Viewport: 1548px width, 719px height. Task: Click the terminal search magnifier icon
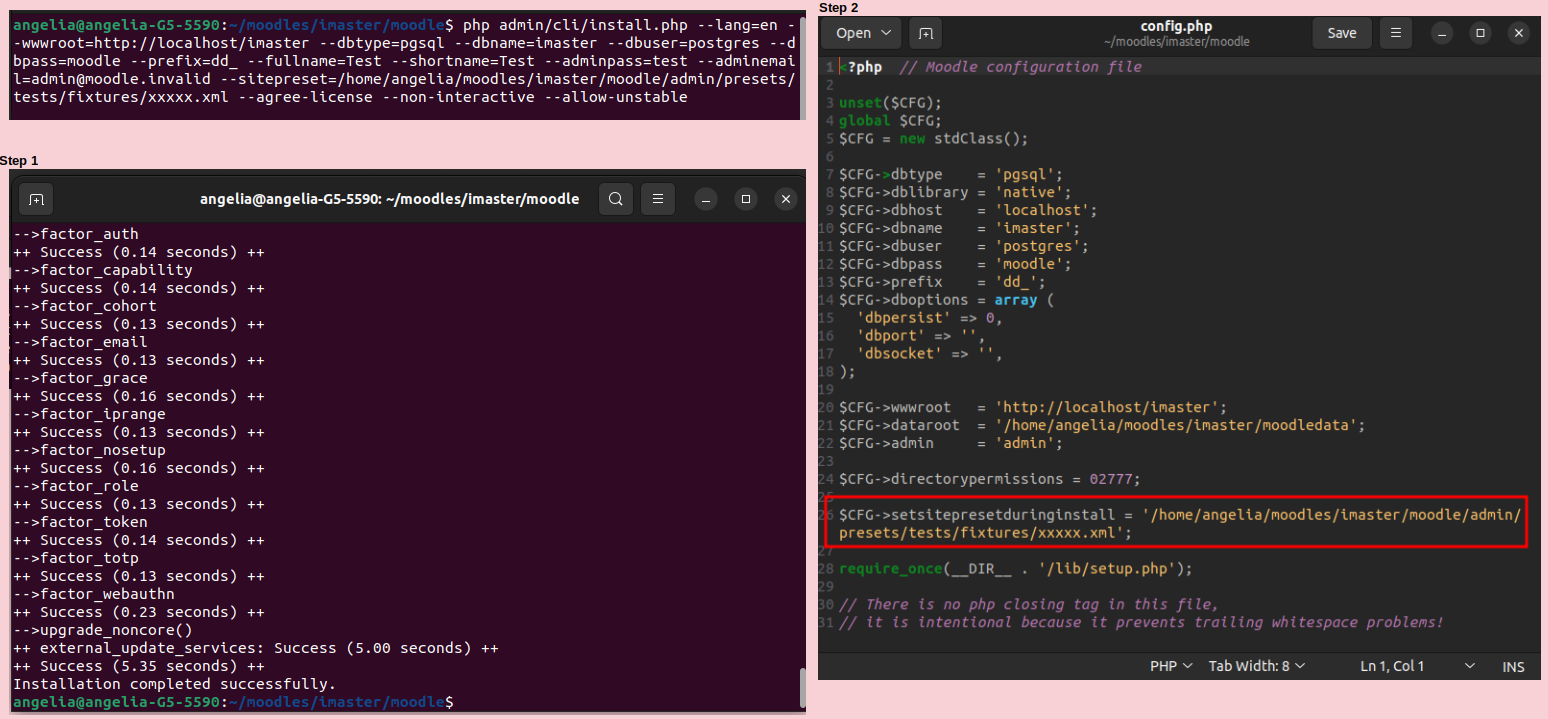point(616,199)
